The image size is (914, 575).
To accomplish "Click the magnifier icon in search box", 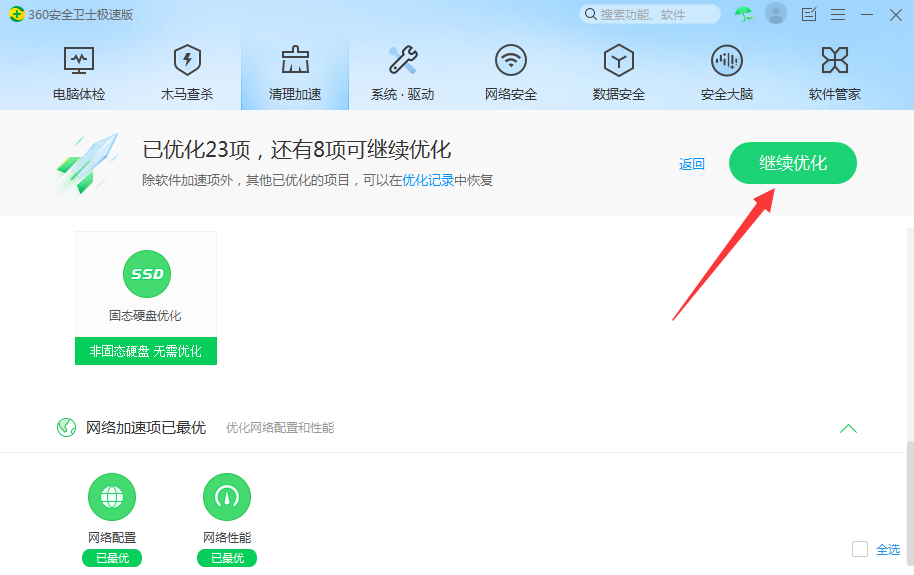I will pyautogui.click(x=590, y=14).
